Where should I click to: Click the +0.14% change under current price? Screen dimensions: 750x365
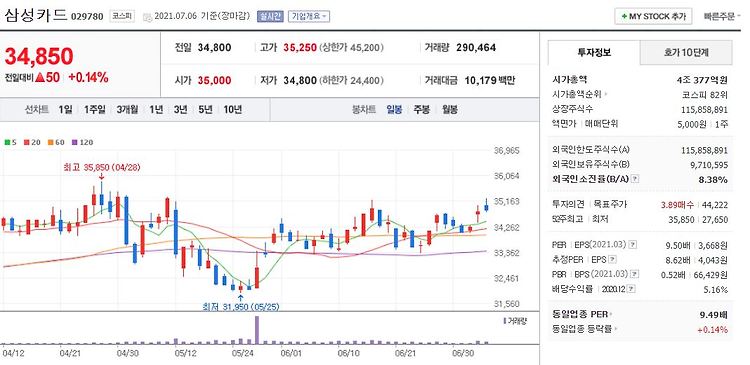(88, 77)
